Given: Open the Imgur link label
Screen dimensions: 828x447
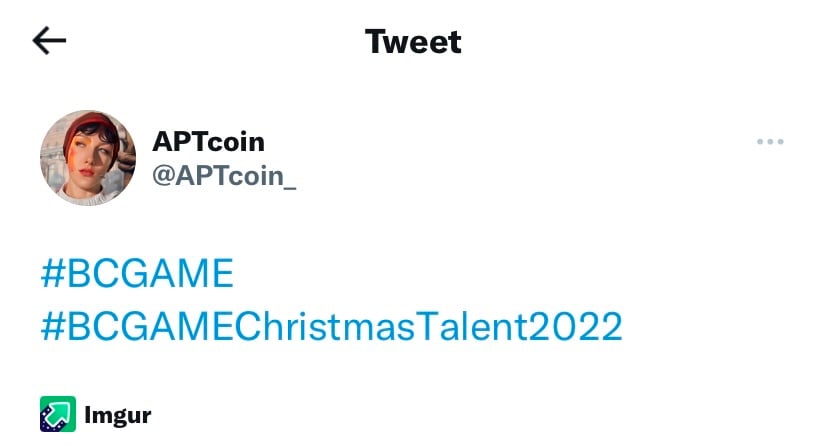Looking at the screenshot, I should [118, 414].
